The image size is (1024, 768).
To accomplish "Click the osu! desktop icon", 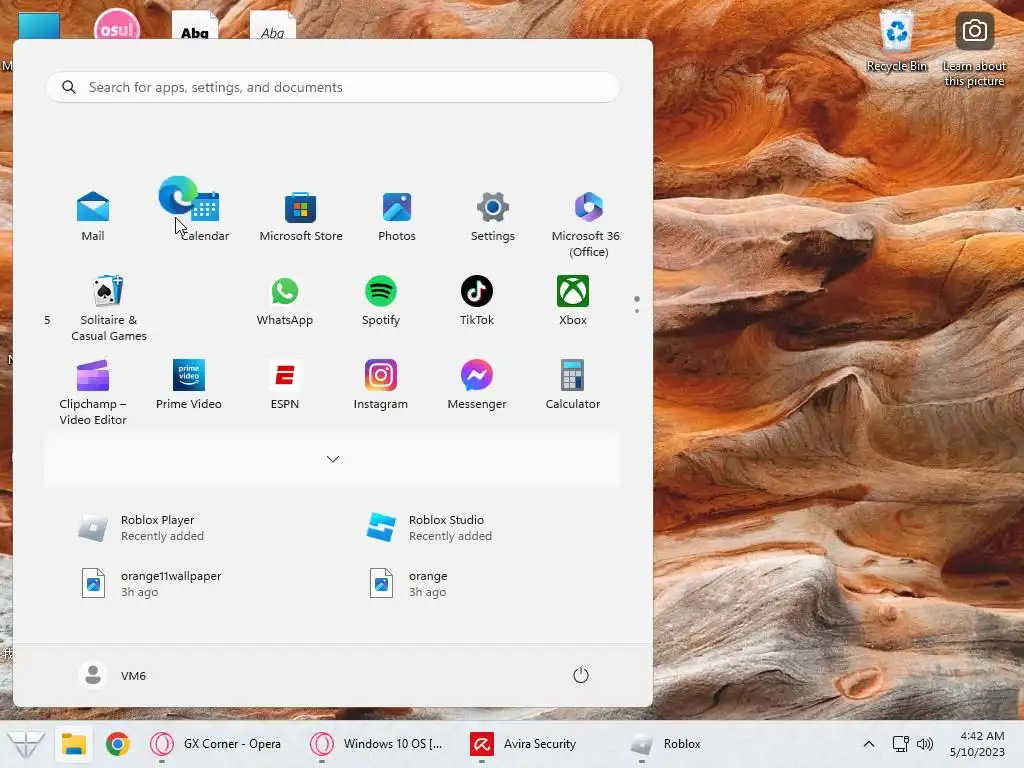I will [x=117, y=26].
